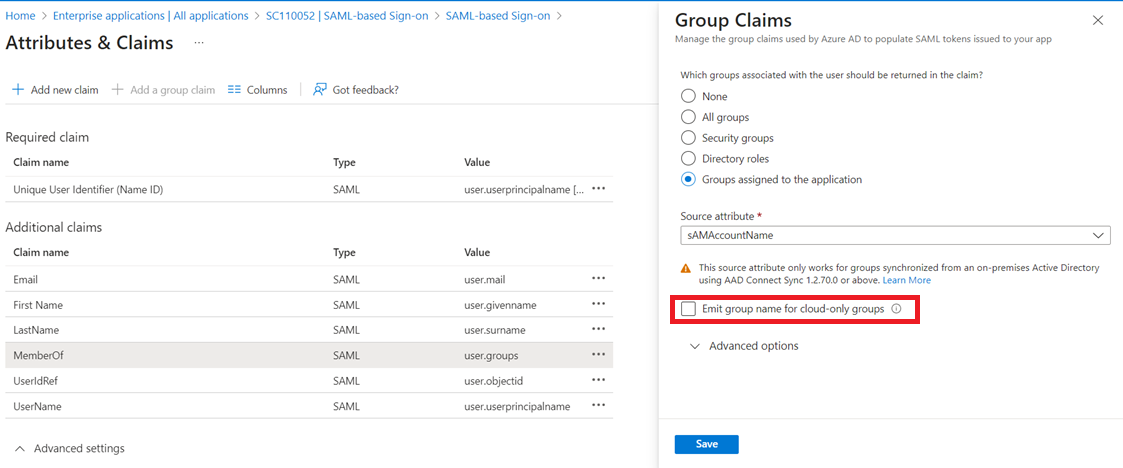
Task: Click the user.userprincipalname value in the UserName row
Action: click(x=517, y=406)
